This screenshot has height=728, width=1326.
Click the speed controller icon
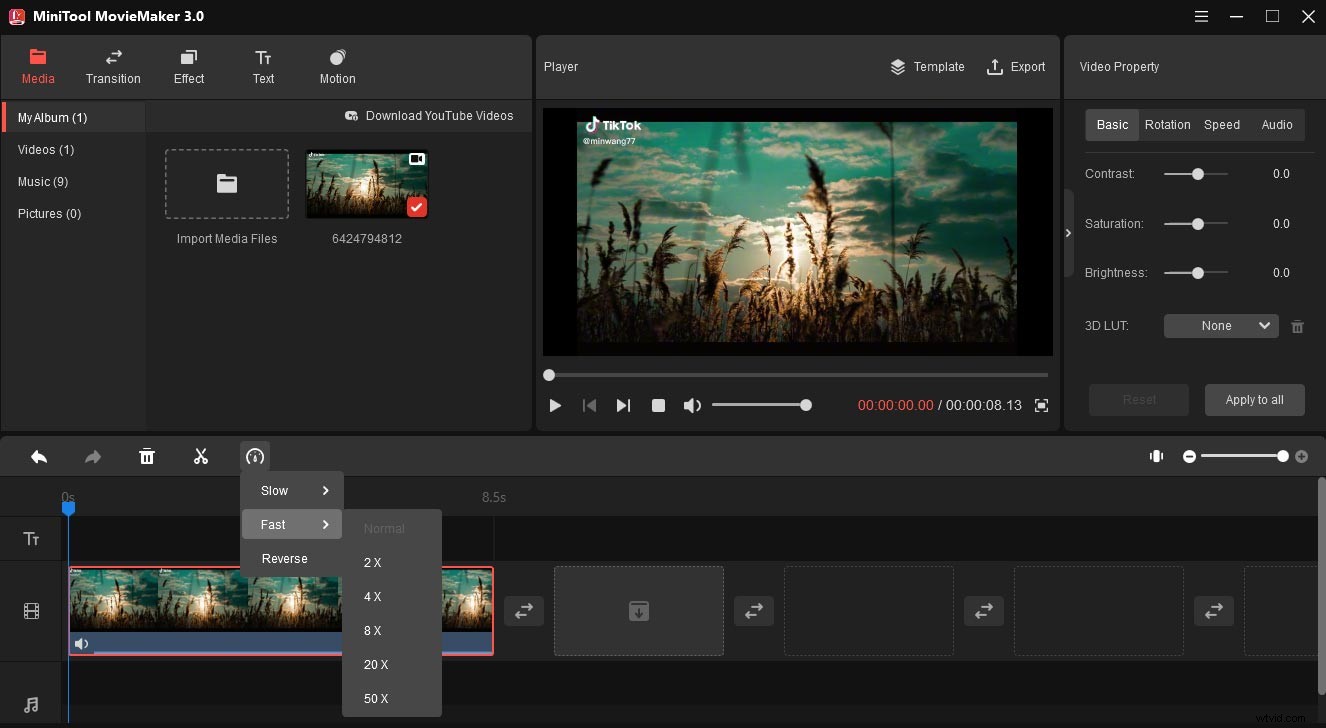(255, 457)
